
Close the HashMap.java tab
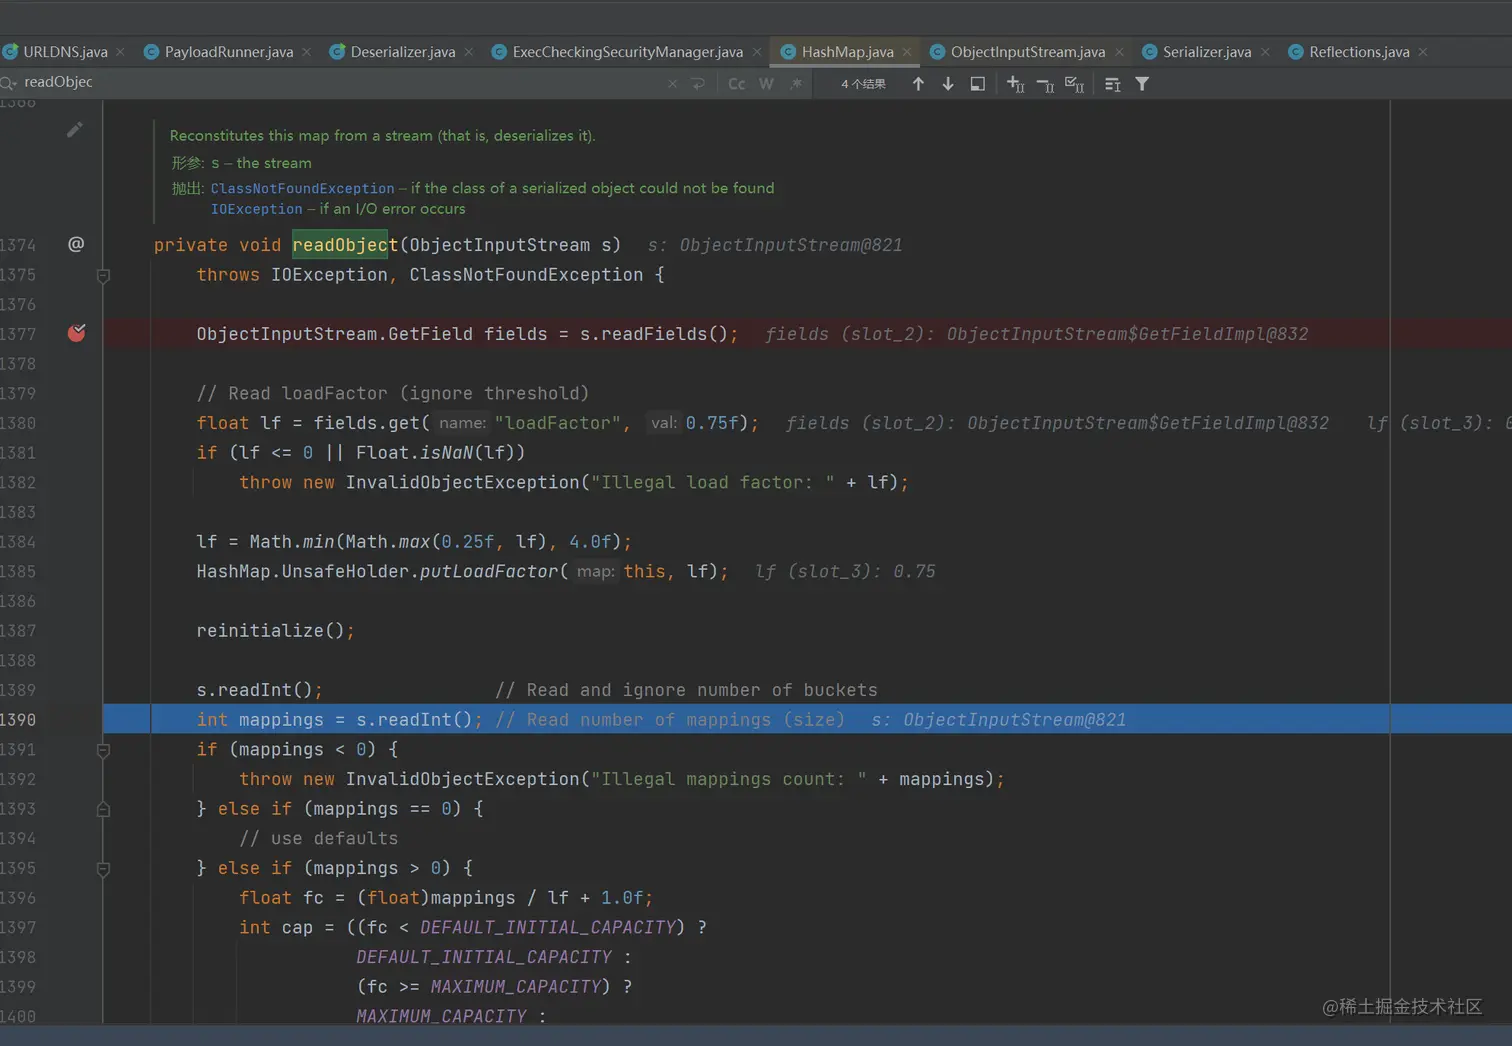907,52
